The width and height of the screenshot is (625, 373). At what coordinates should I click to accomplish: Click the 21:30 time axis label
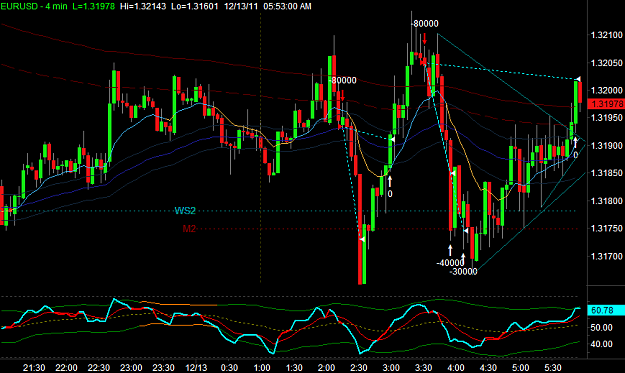click(34, 368)
